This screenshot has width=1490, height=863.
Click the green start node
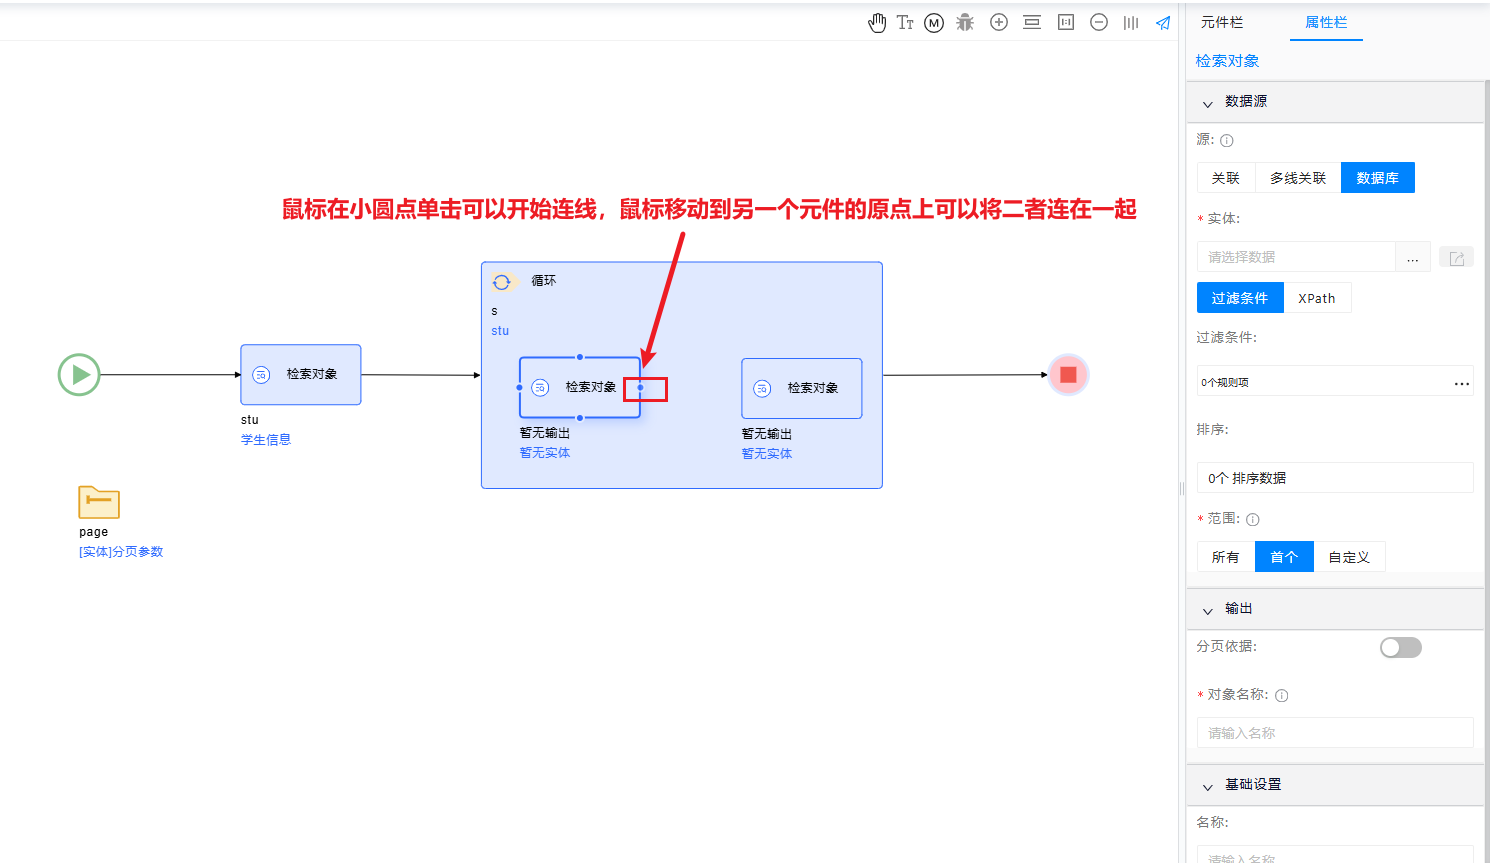[79, 375]
